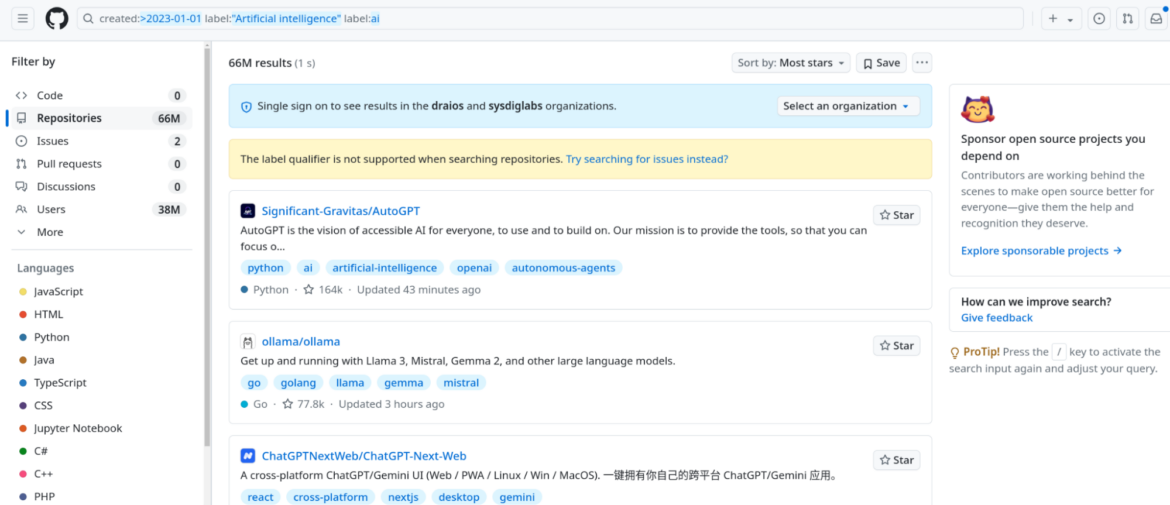Select the Users filter
The height and width of the screenshot is (505, 1170).
[99, 210]
